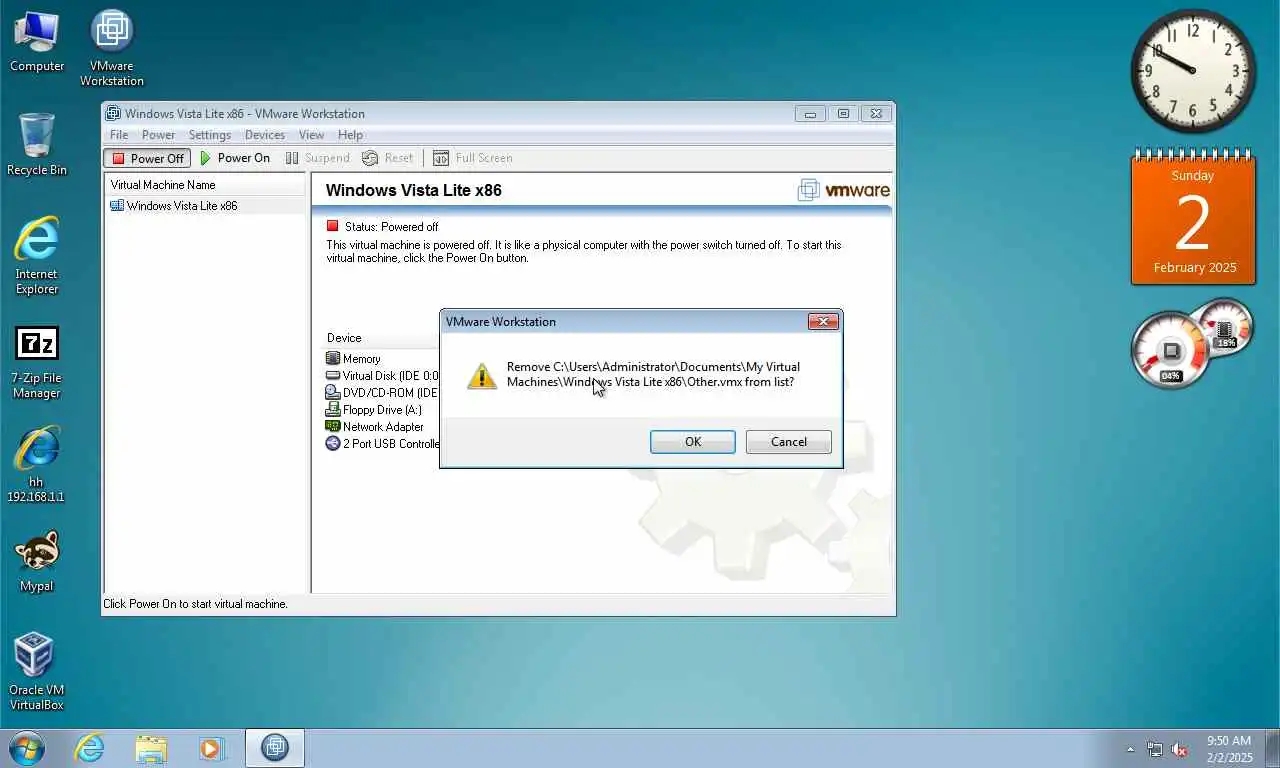Open the Recycle Bin desktop icon
The height and width of the screenshot is (768, 1280).
coord(37,144)
